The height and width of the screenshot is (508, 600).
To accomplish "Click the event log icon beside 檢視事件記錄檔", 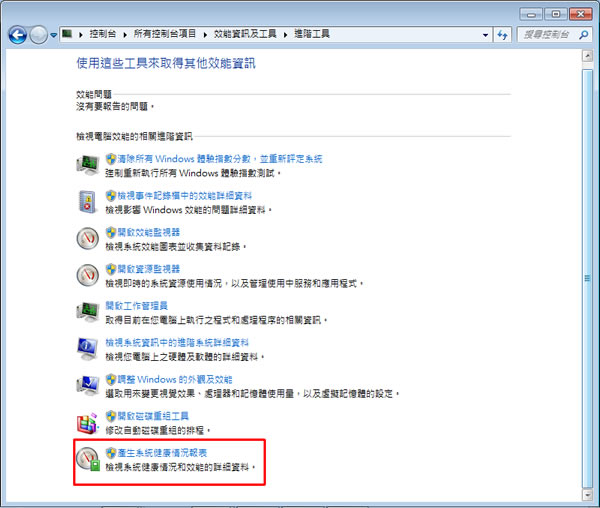I will (x=88, y=202).
